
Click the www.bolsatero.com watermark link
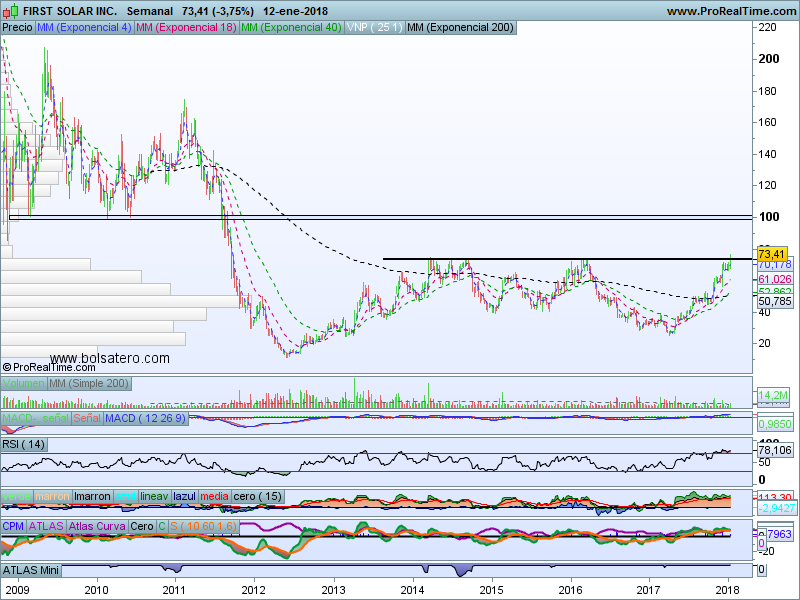(110, 358)
